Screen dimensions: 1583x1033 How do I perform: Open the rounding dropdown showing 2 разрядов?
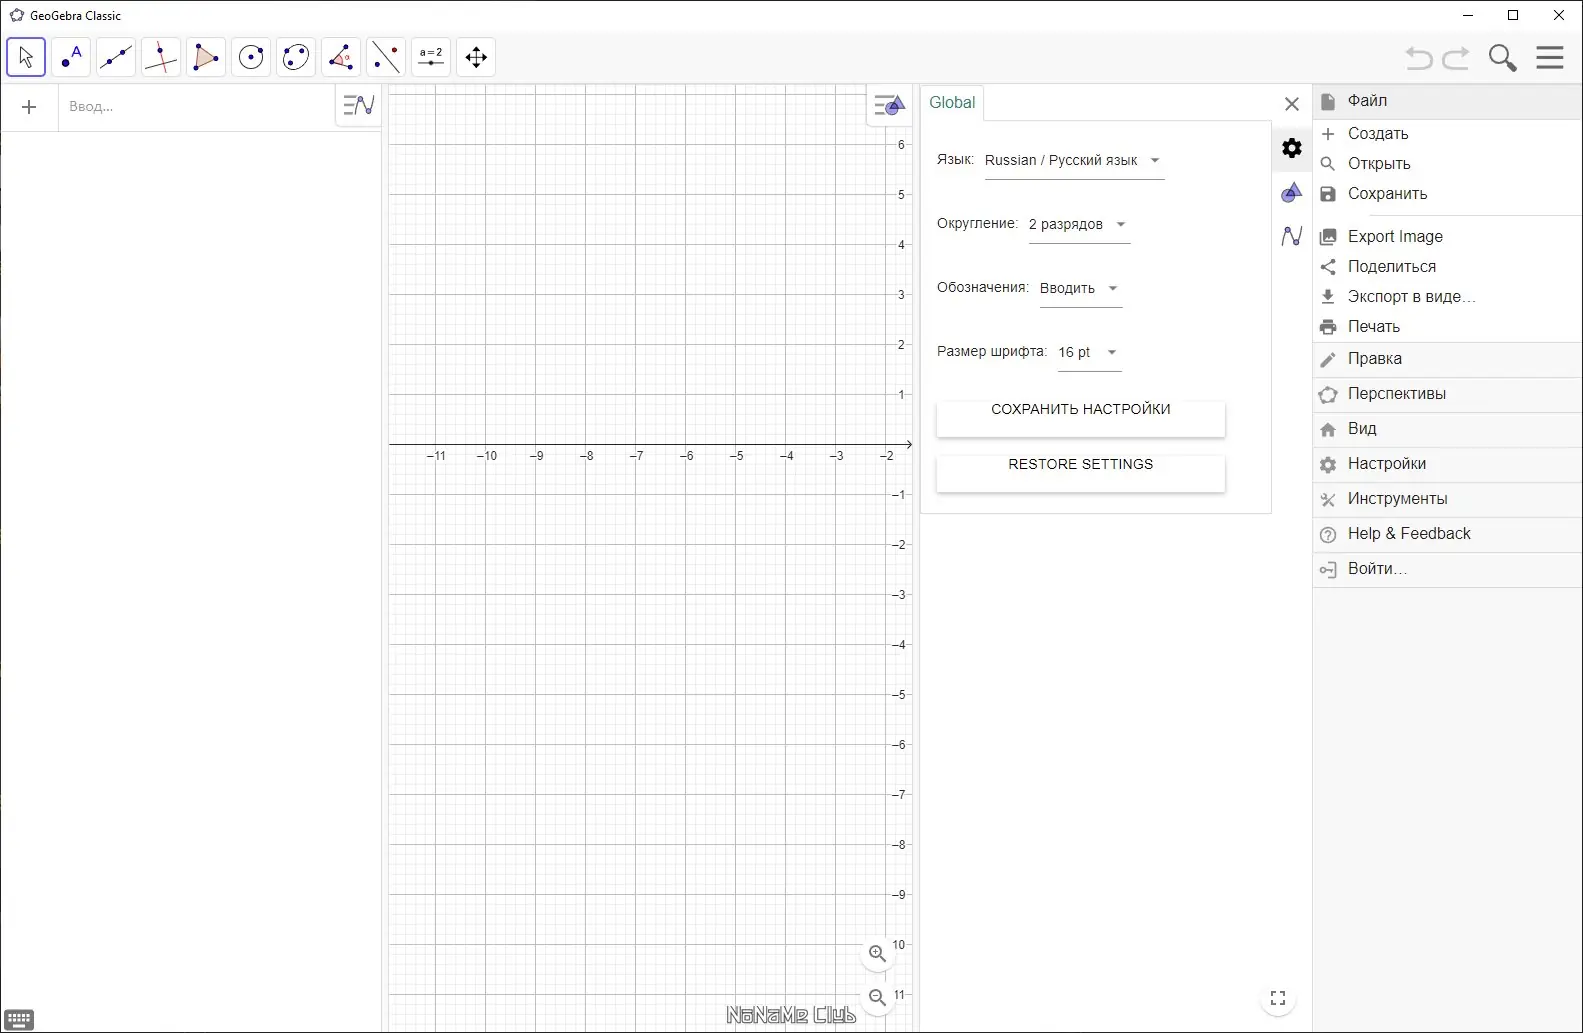tap(1079, 225)
